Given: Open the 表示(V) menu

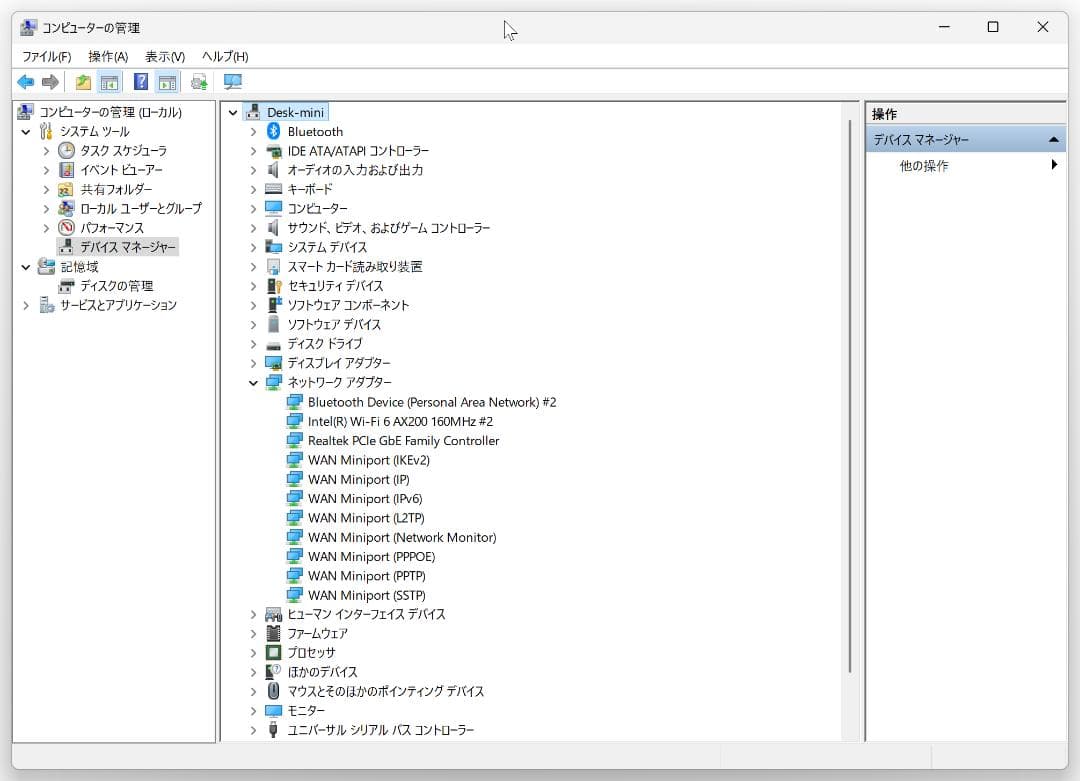Looking at the screenshot, I should click(165, 57).
